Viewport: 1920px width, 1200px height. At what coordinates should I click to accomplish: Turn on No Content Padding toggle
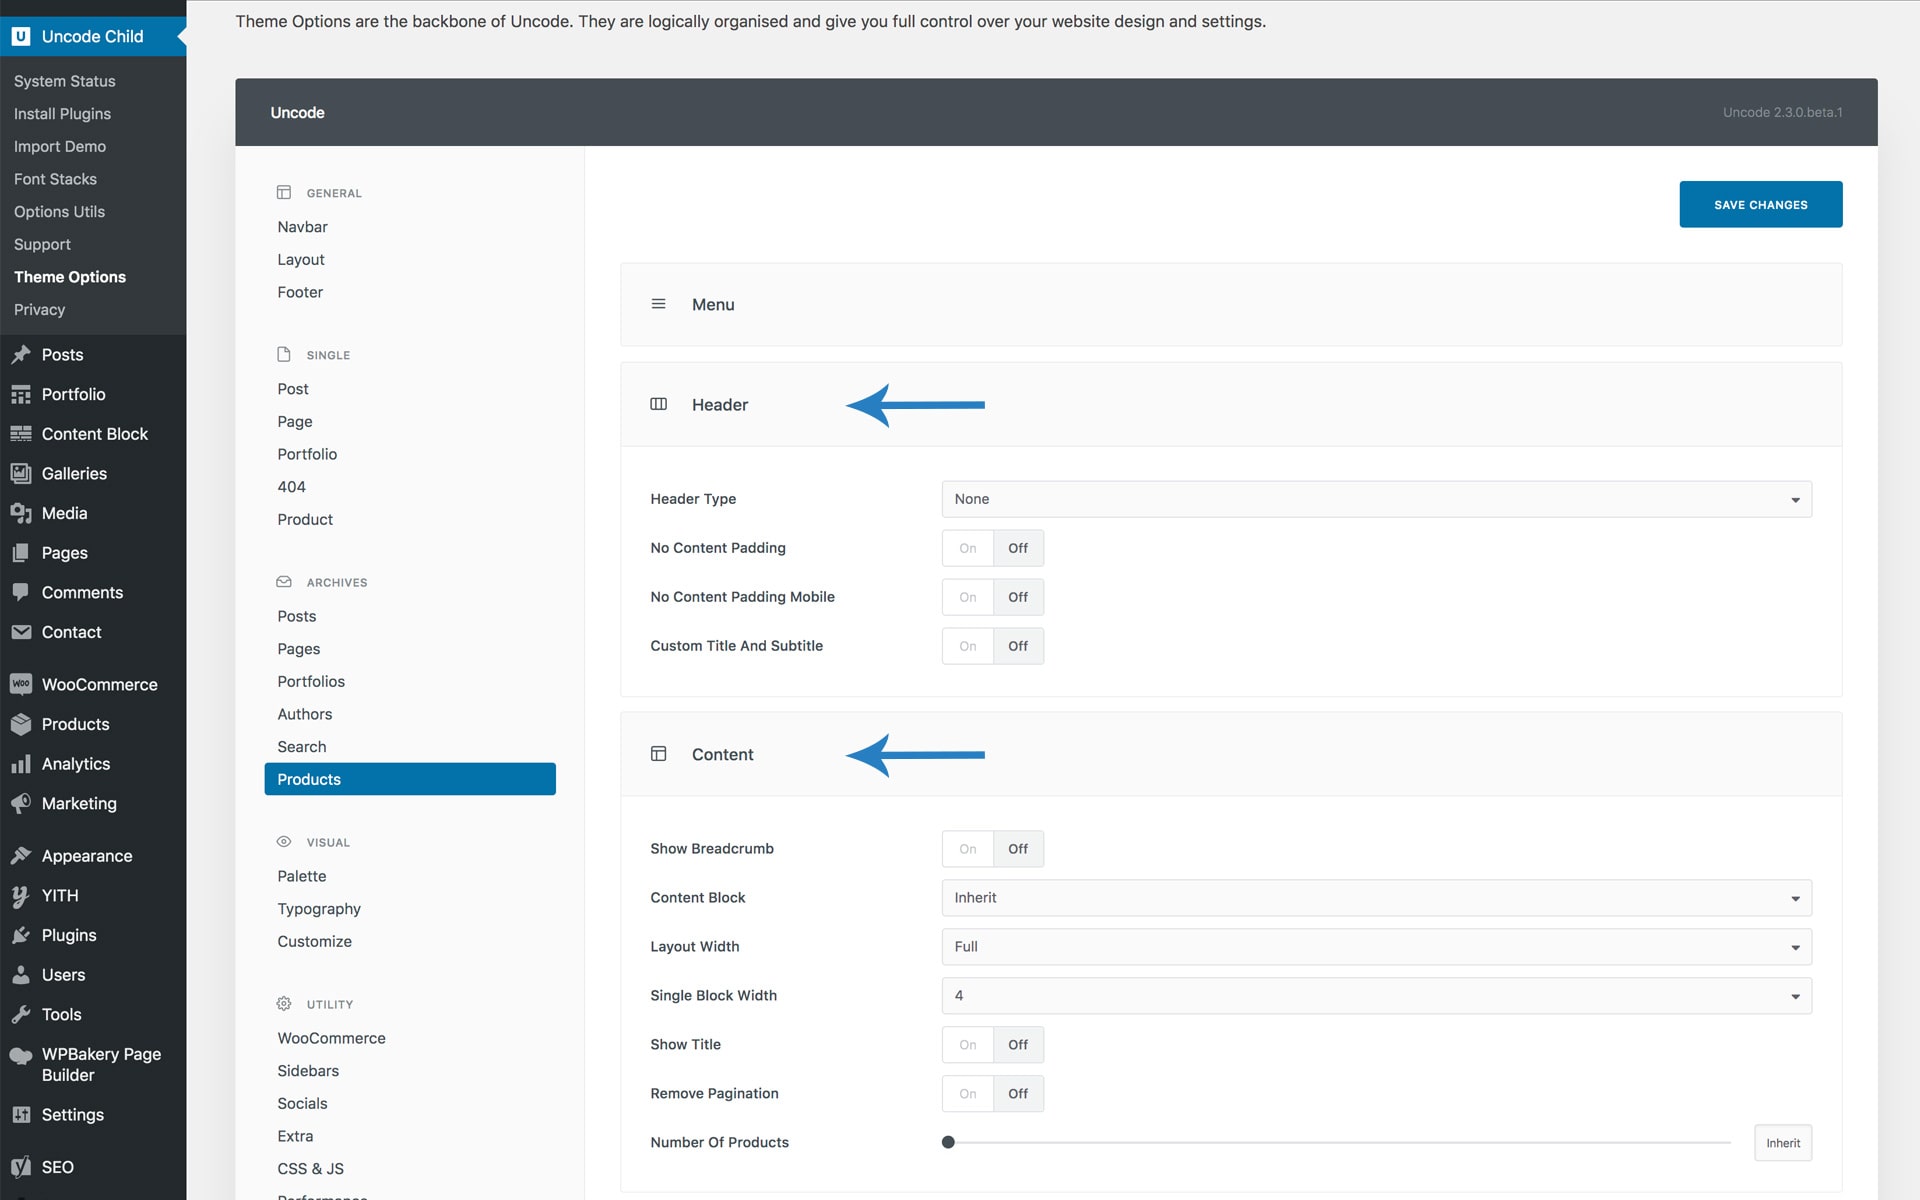[967, 548]
